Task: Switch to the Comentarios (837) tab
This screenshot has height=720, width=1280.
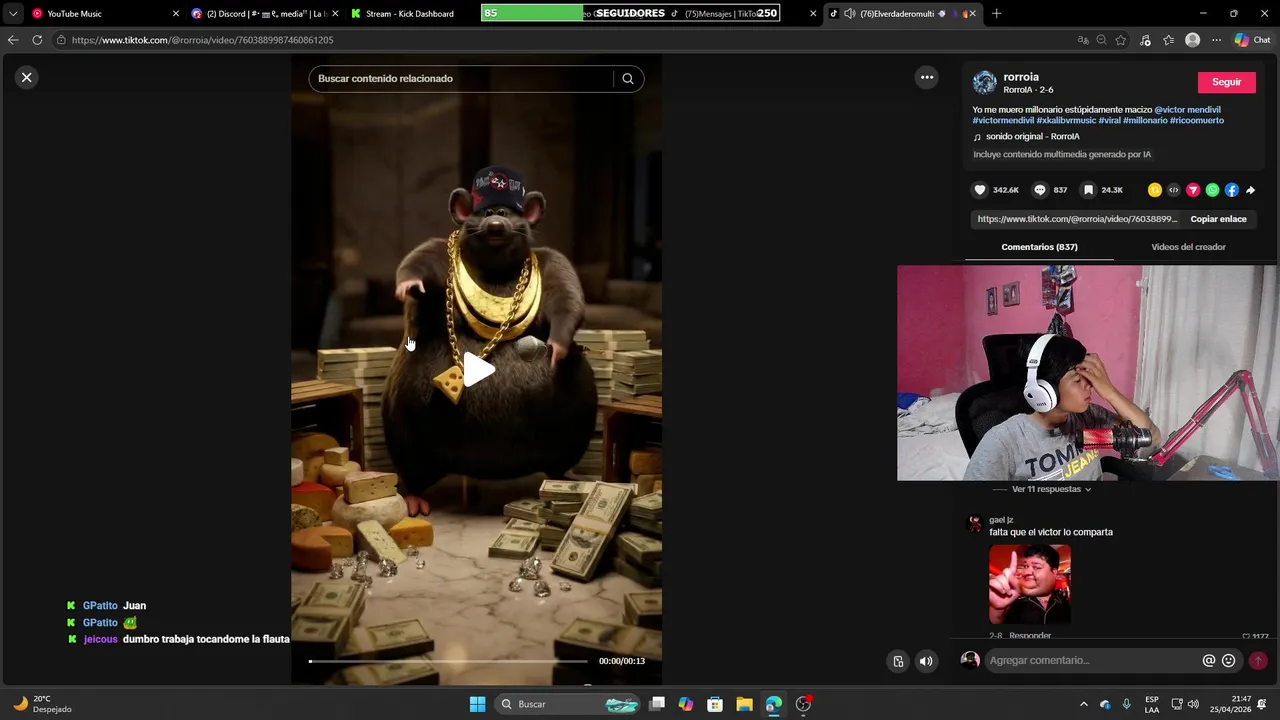Action: (1039, 247)
